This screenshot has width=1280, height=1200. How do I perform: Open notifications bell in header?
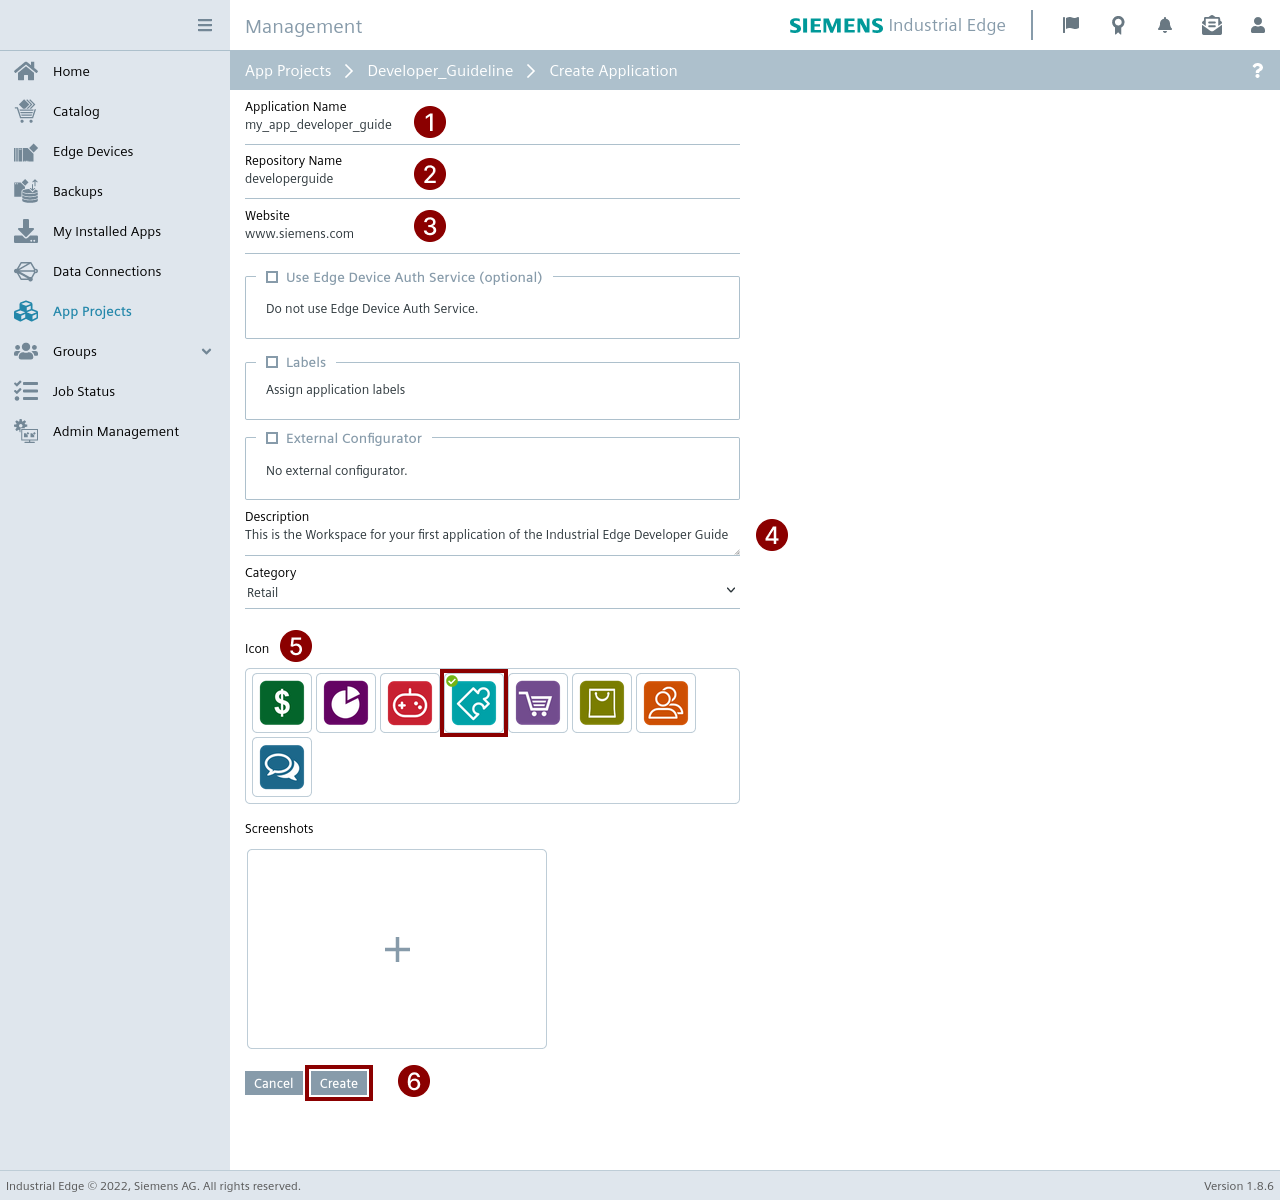pyautogui.click(x=1165, y=25)
